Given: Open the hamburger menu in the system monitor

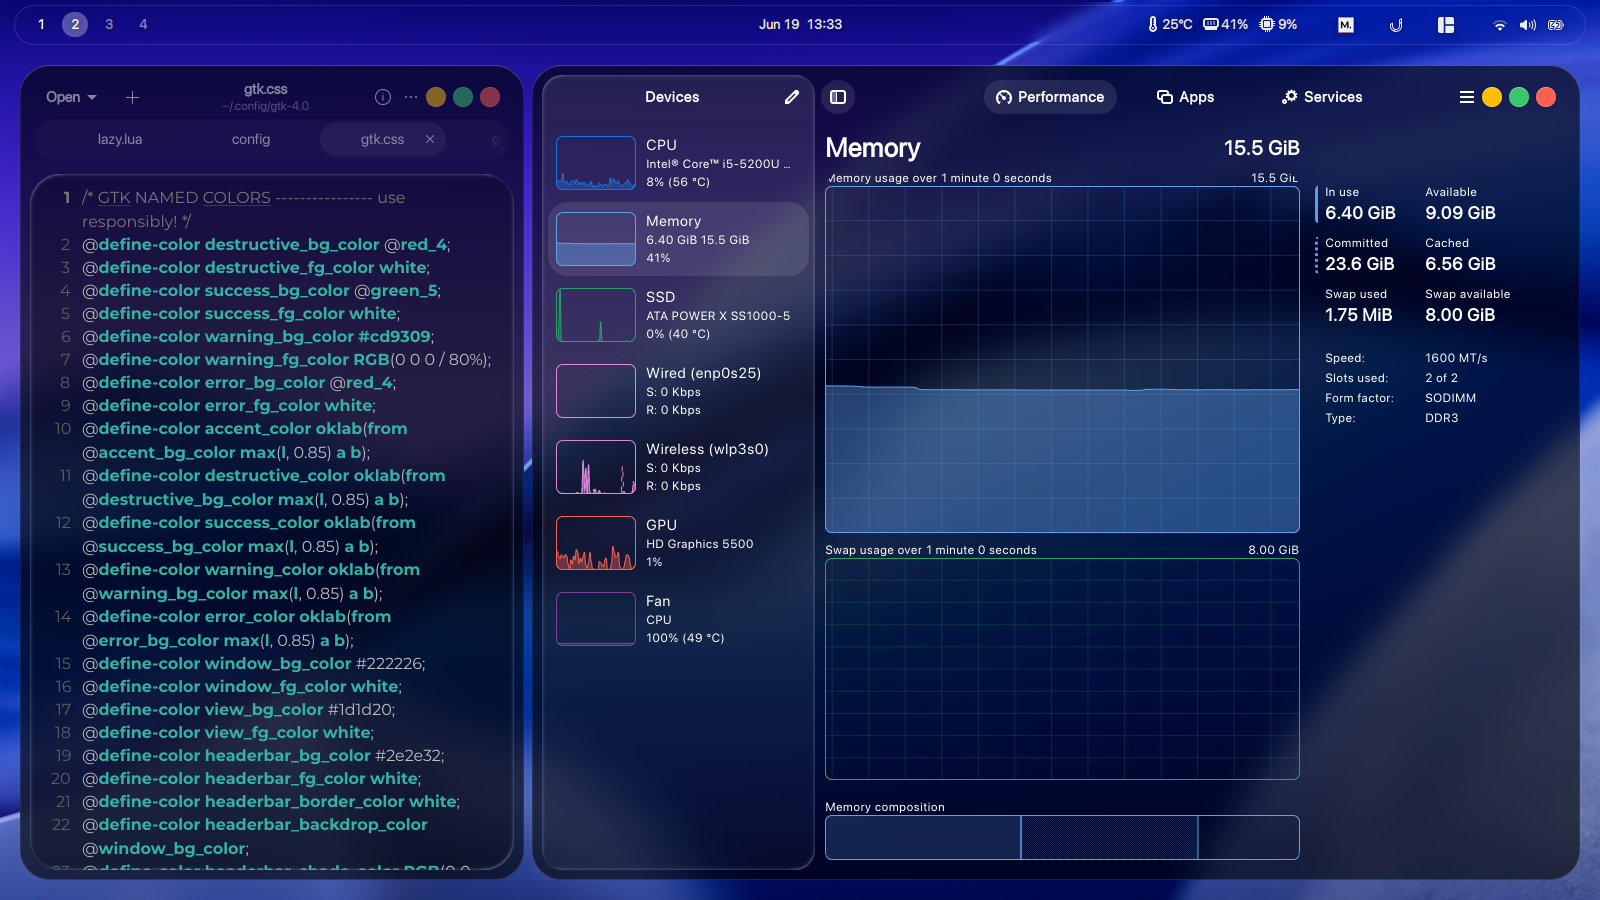Looking at the screenshot, I should pyautogui.click(x=1466, y=97).
